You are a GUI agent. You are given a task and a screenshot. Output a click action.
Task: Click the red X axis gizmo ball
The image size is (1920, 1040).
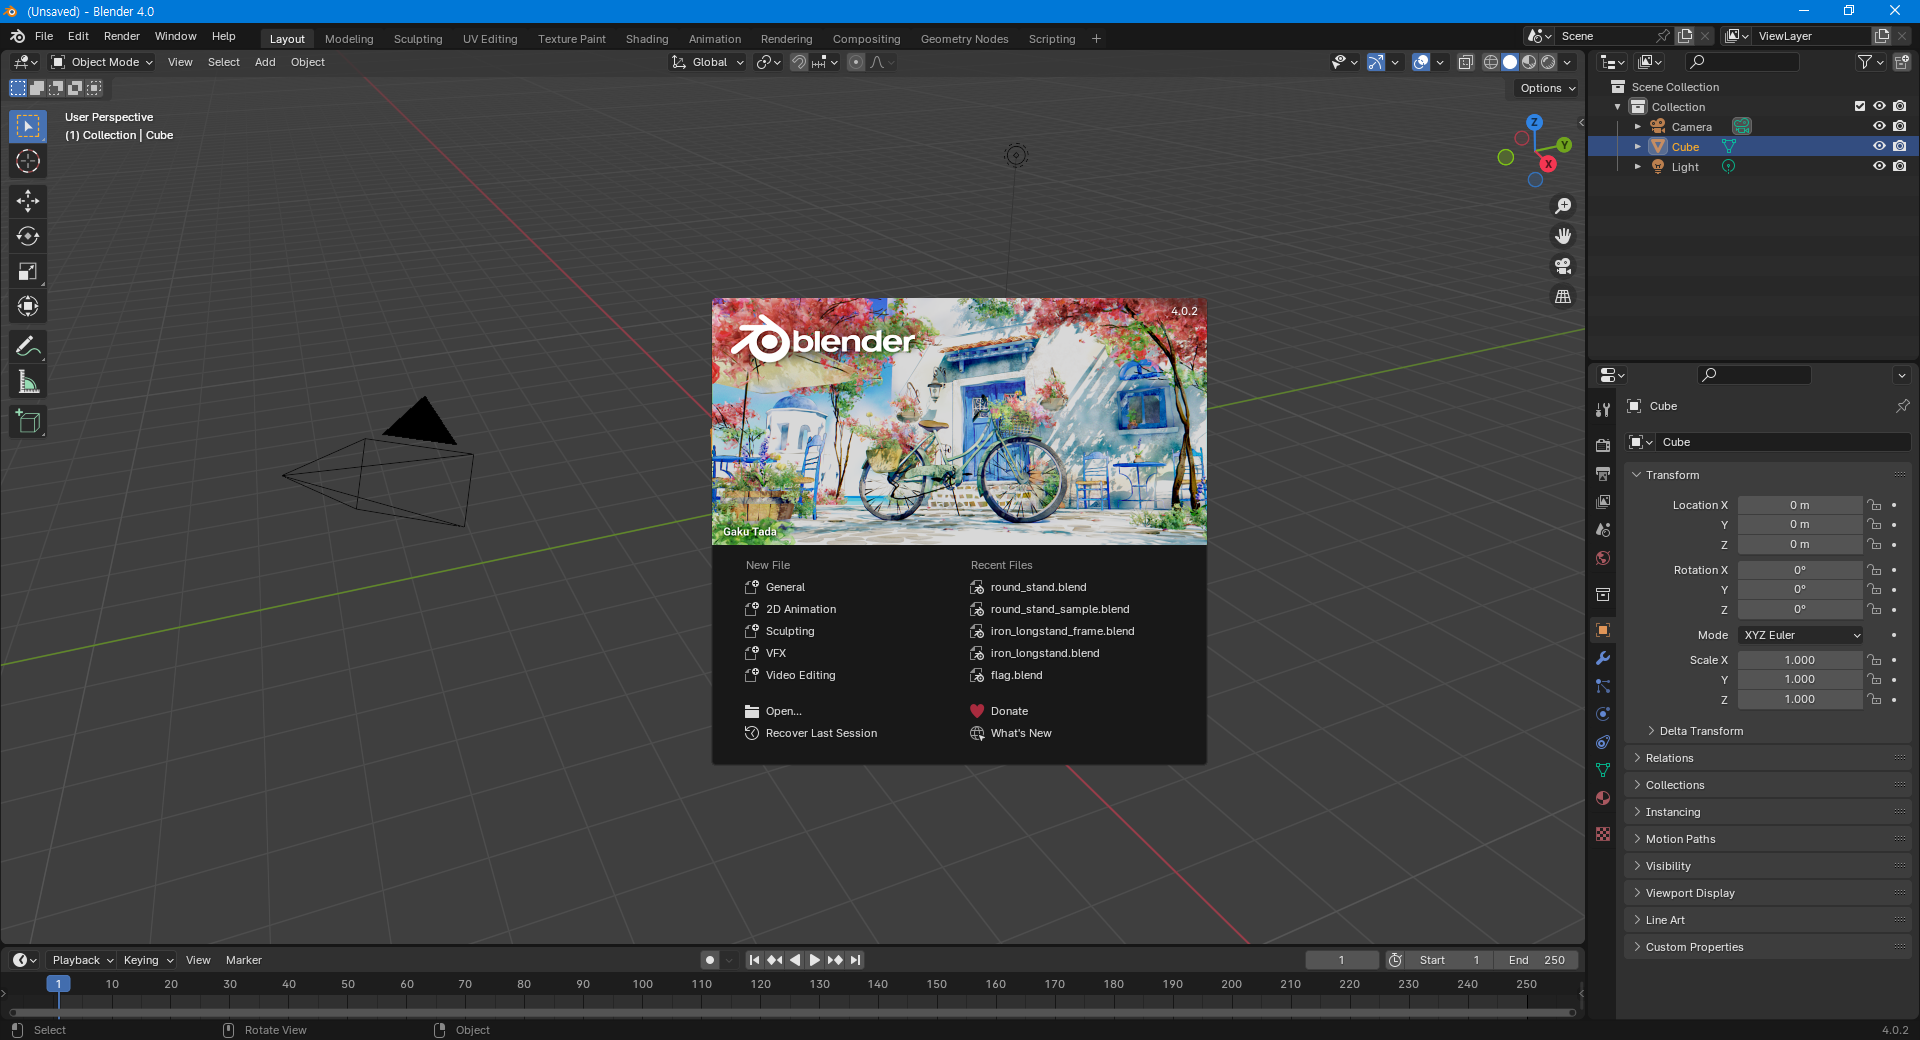[1548, 163]
